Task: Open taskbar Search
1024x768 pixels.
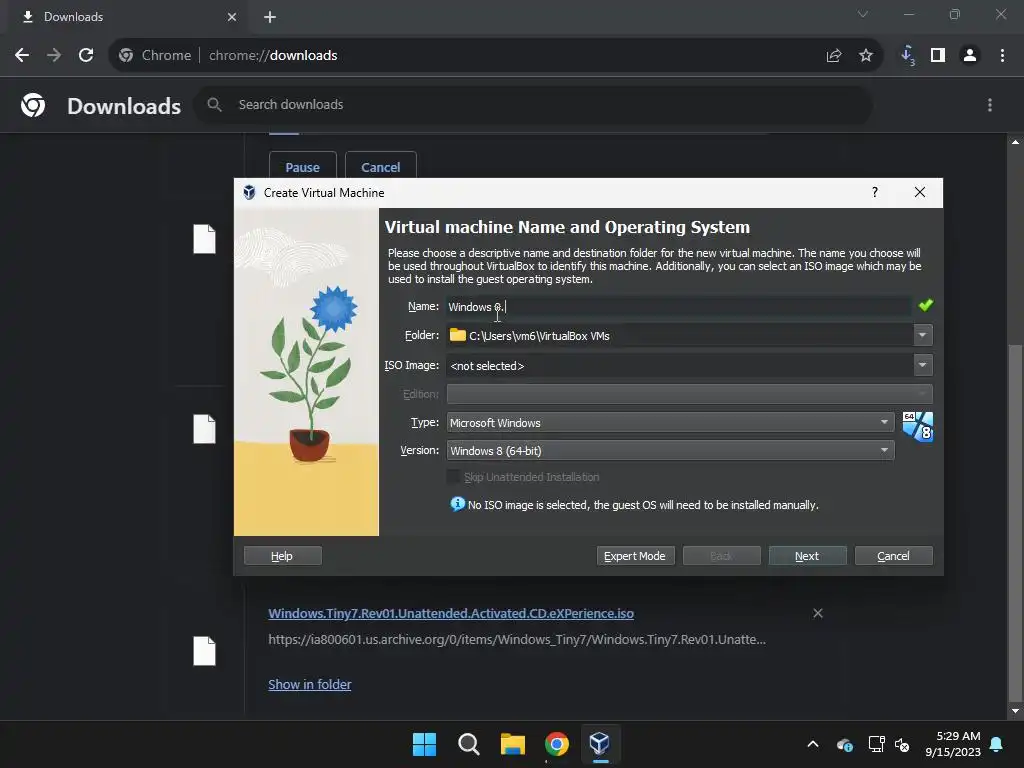Action: coord(469,744)
